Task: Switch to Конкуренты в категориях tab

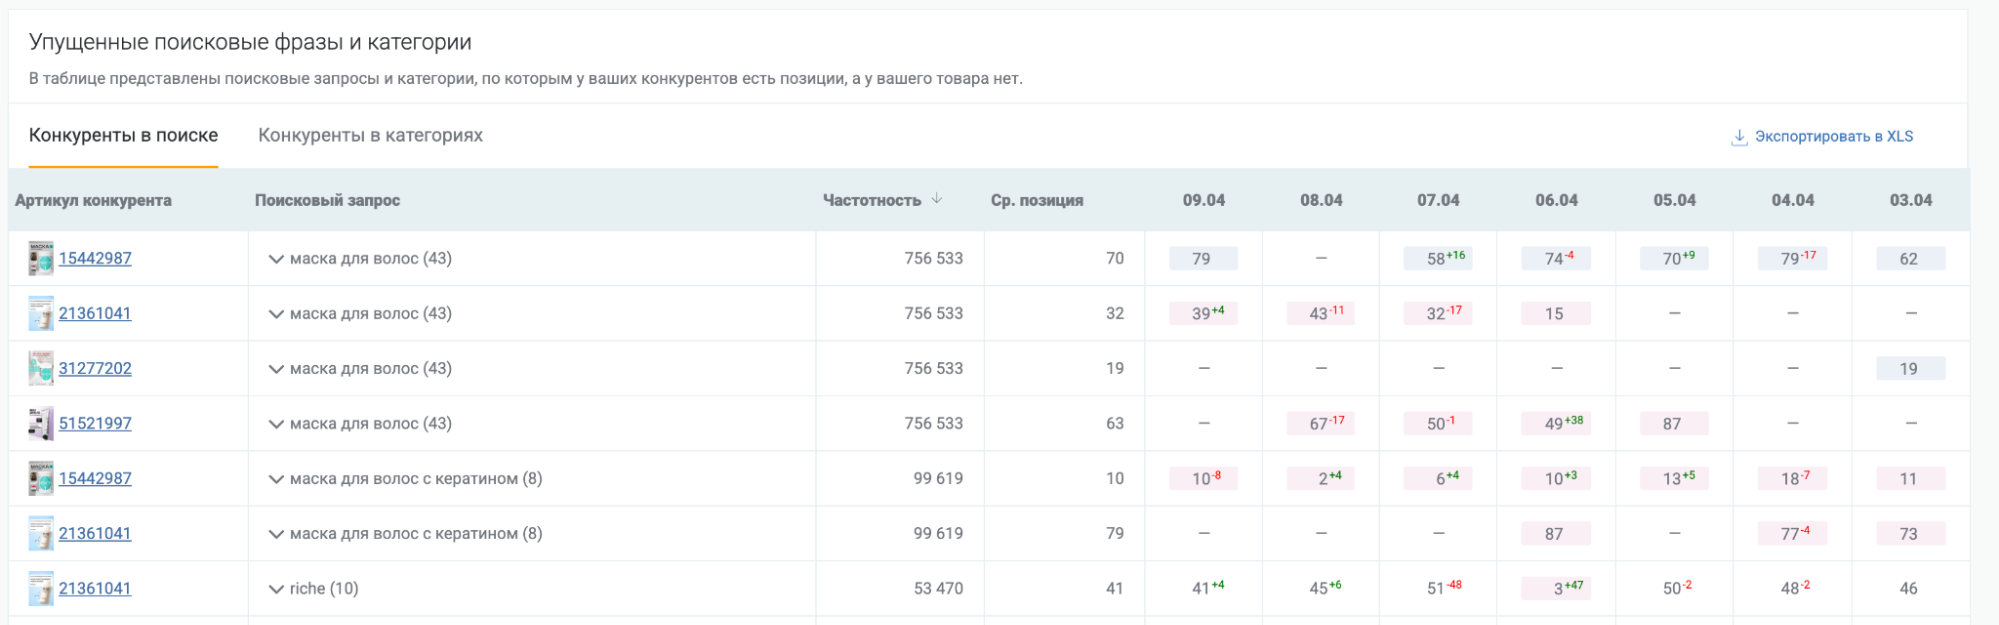Action: click(x=370, y=135)
